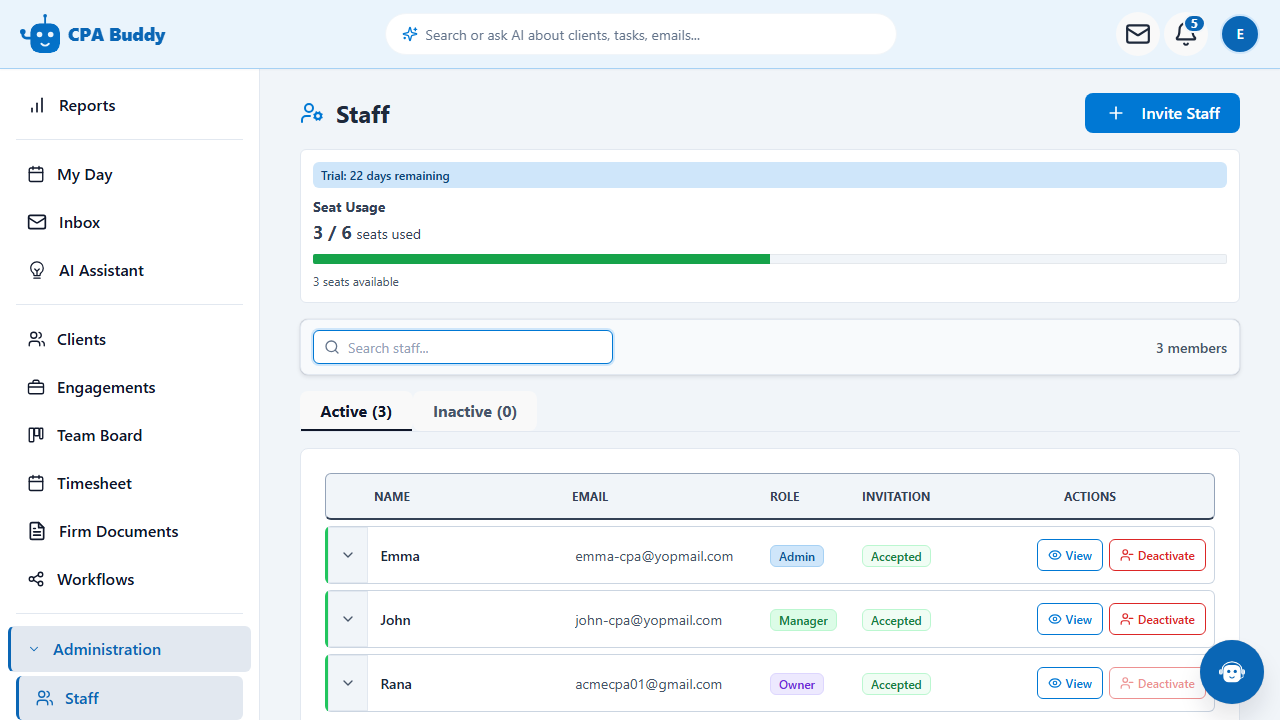Viewport: 1280px width, 720px height.
Task: Click the Reports bar chart icon
Action: (x=37, y=105)
